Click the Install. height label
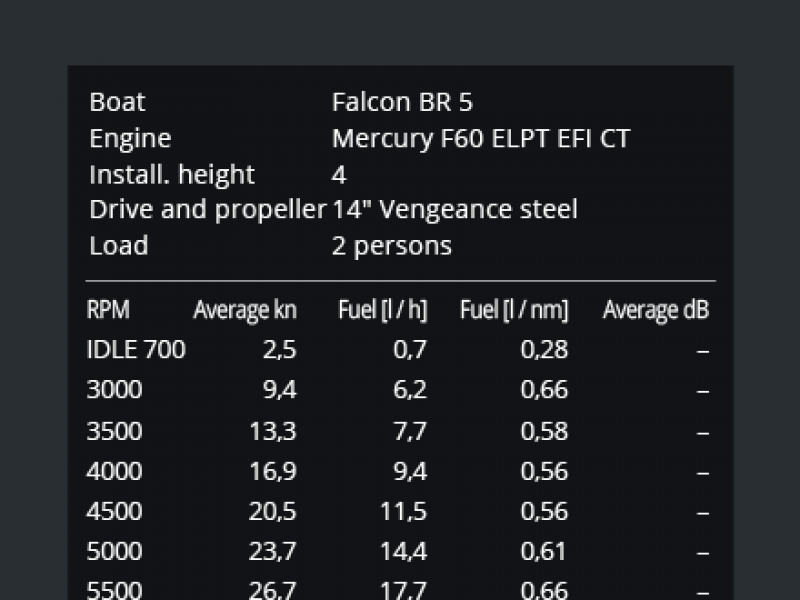The height and width of the screenshot is (600, 800). click(x=172, y=174)
